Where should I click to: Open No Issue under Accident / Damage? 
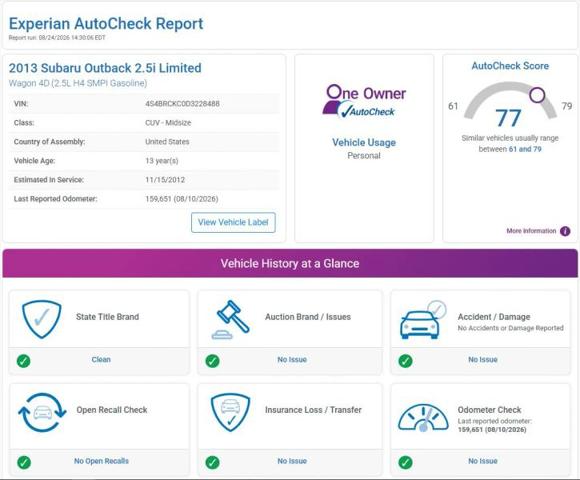point(483,359)
